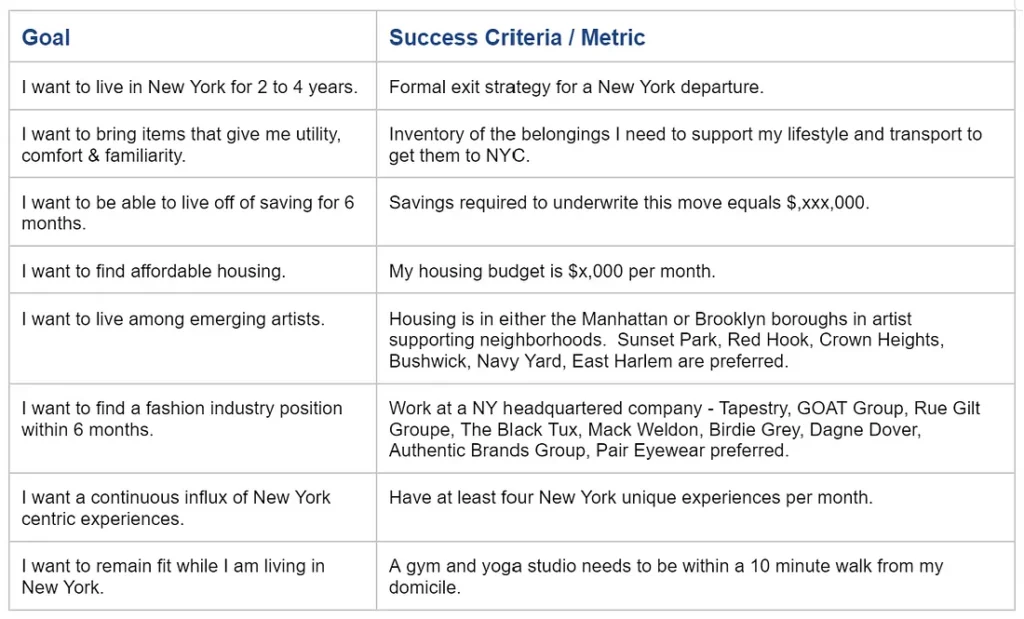Select the "continuous influx of New York" goal
This screenshot has width=1024, height=619.
(175, 508)
